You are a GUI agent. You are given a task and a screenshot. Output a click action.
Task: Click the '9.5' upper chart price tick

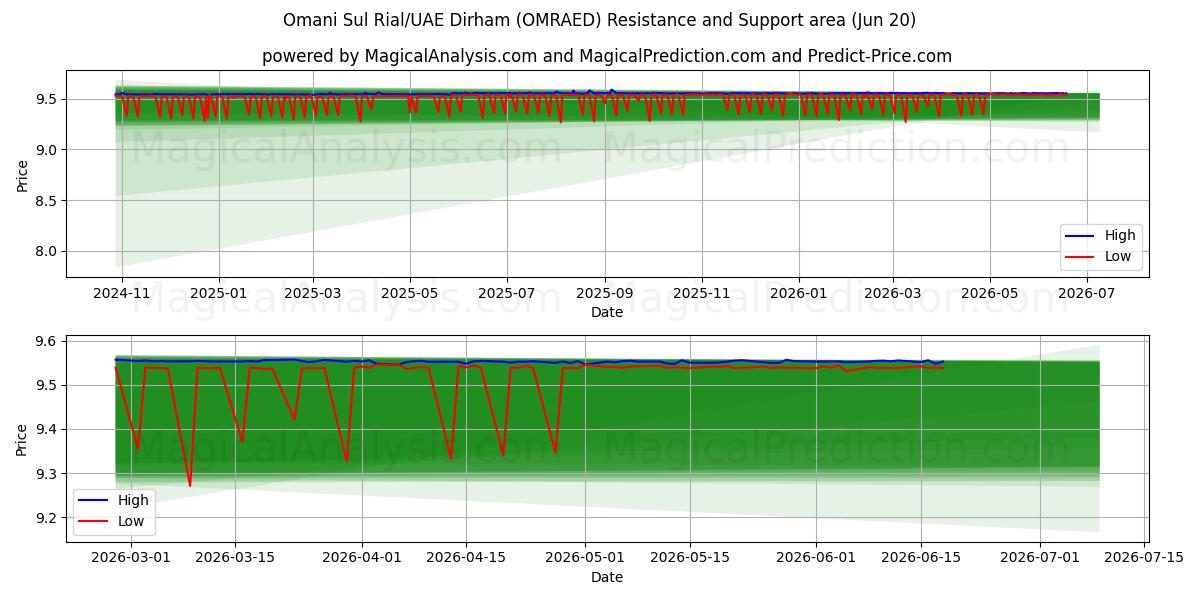(x=49, y=99)
